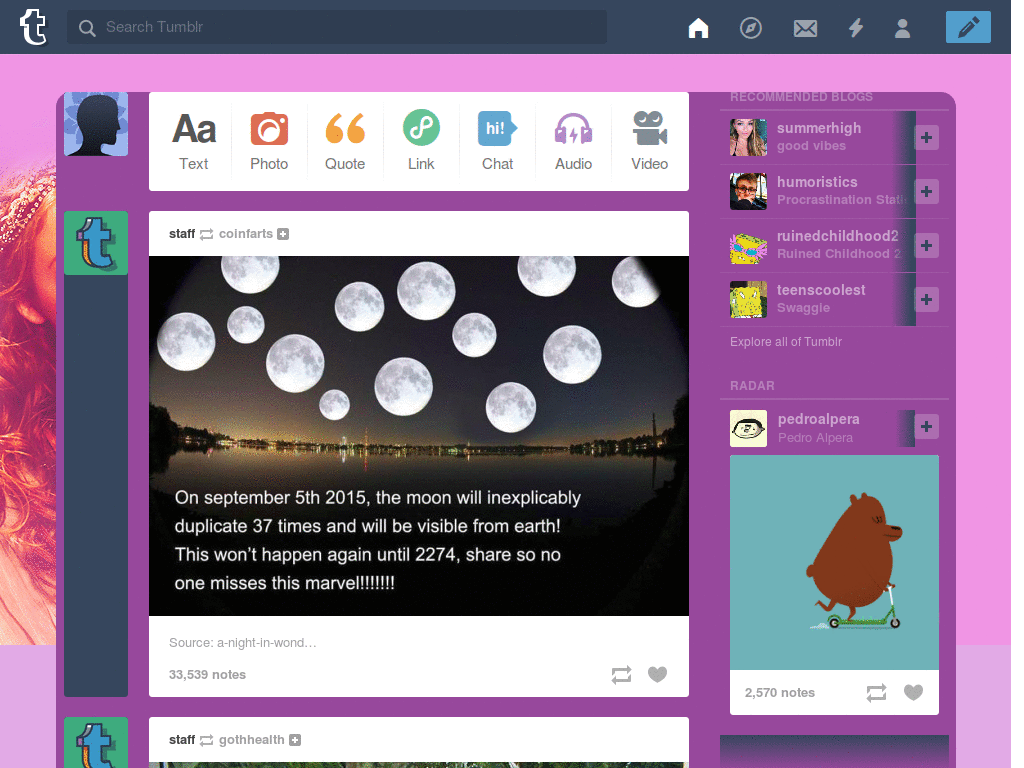Image resolution: width=1024 pixels, height=768 pixels.
Task: Follow summerhigh with plus button
Action: click(926, 137)
